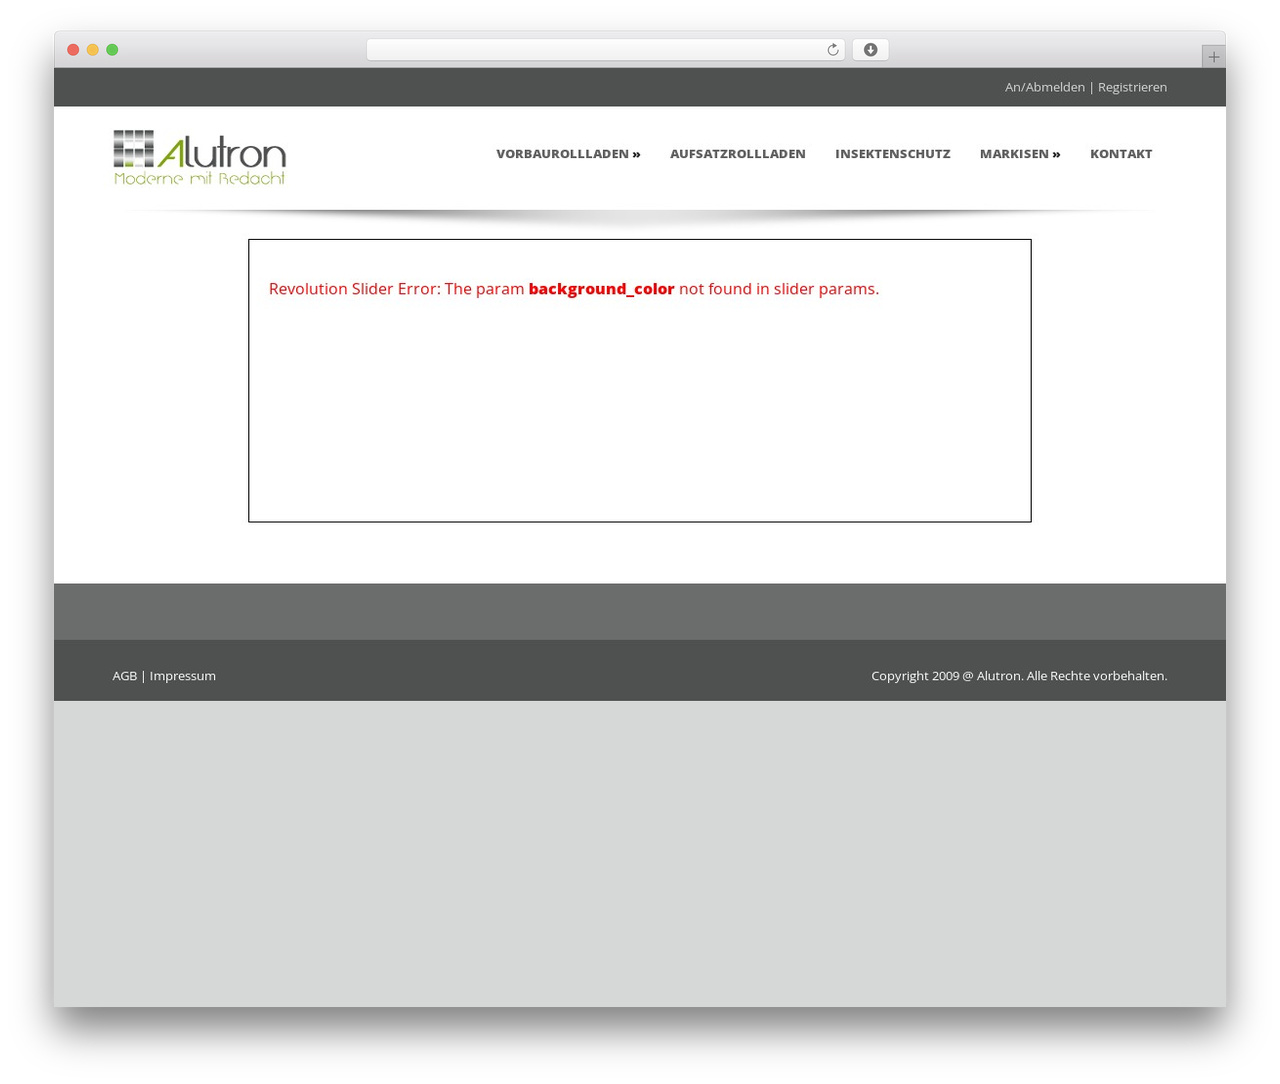Expand the Vorbaurollladen menu
The image size is (1280, 1084).
point(568,154)
